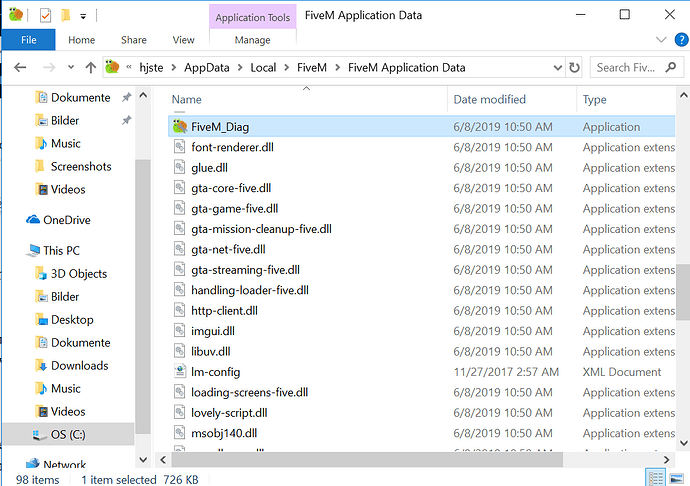Sort by the Name column header
This screenshot has height=486, width=690.
[x=187, y=99]
